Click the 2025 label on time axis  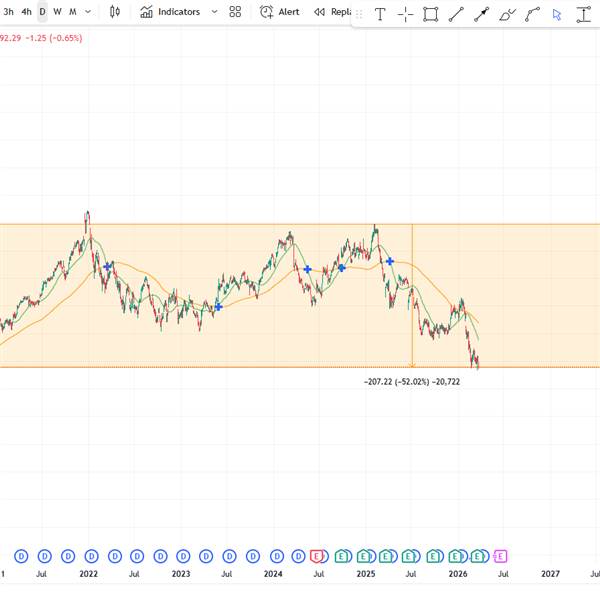(366, 574)
